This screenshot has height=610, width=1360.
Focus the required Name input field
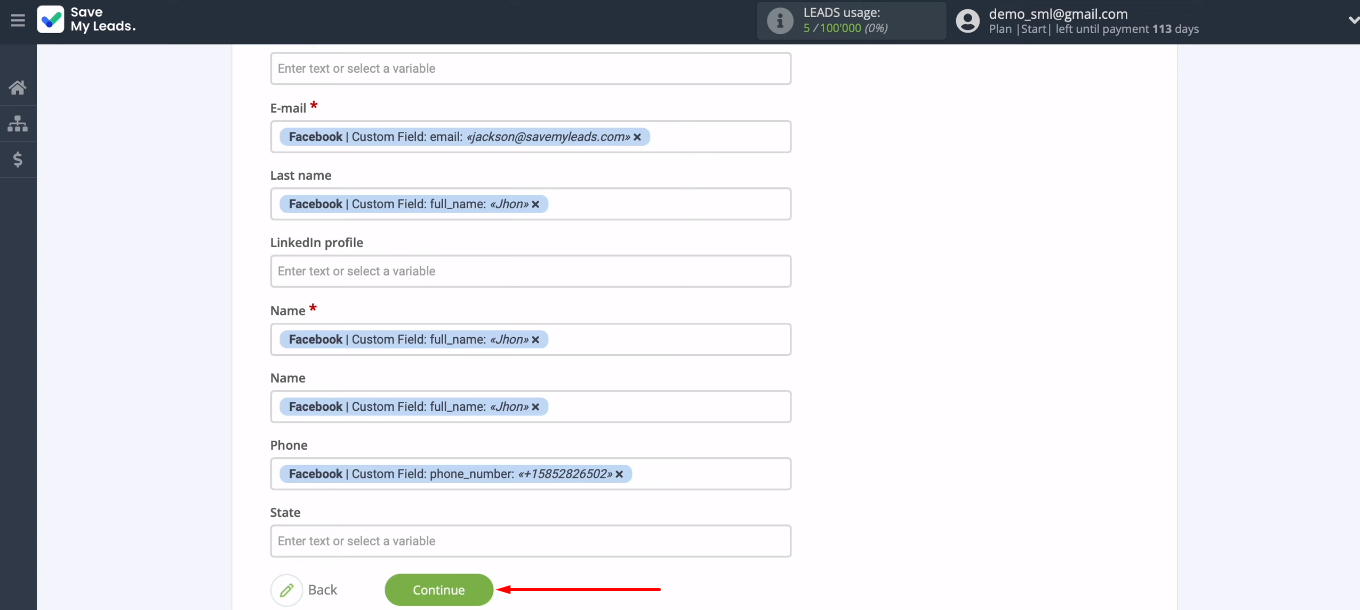531,339
